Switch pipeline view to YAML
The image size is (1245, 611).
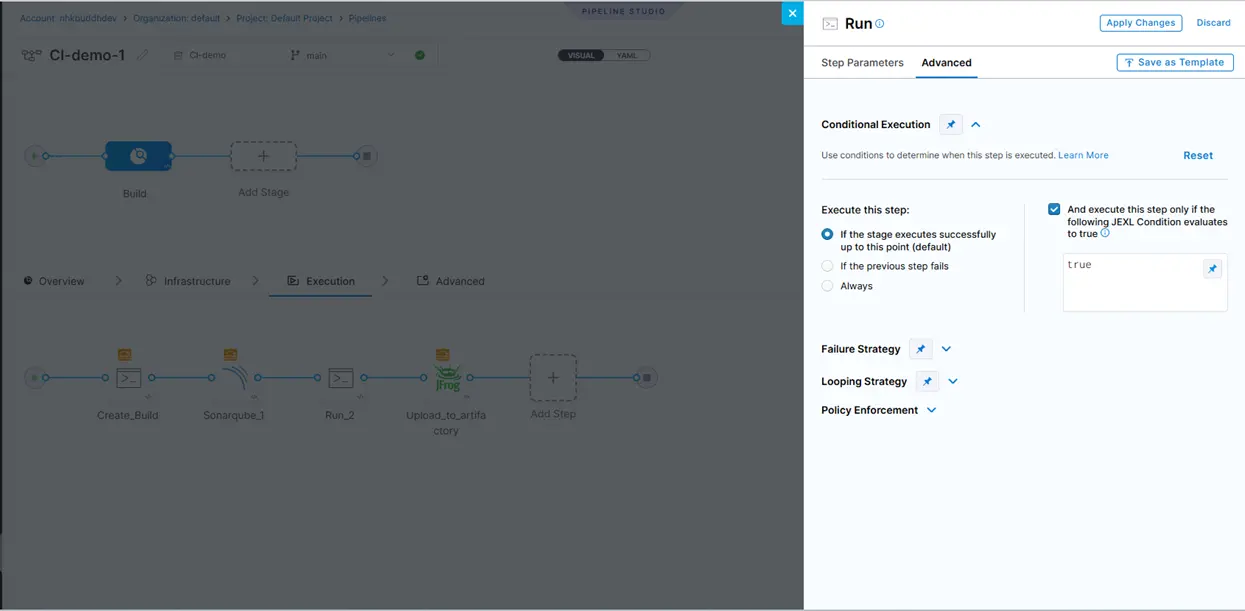[x=627, y=55]
